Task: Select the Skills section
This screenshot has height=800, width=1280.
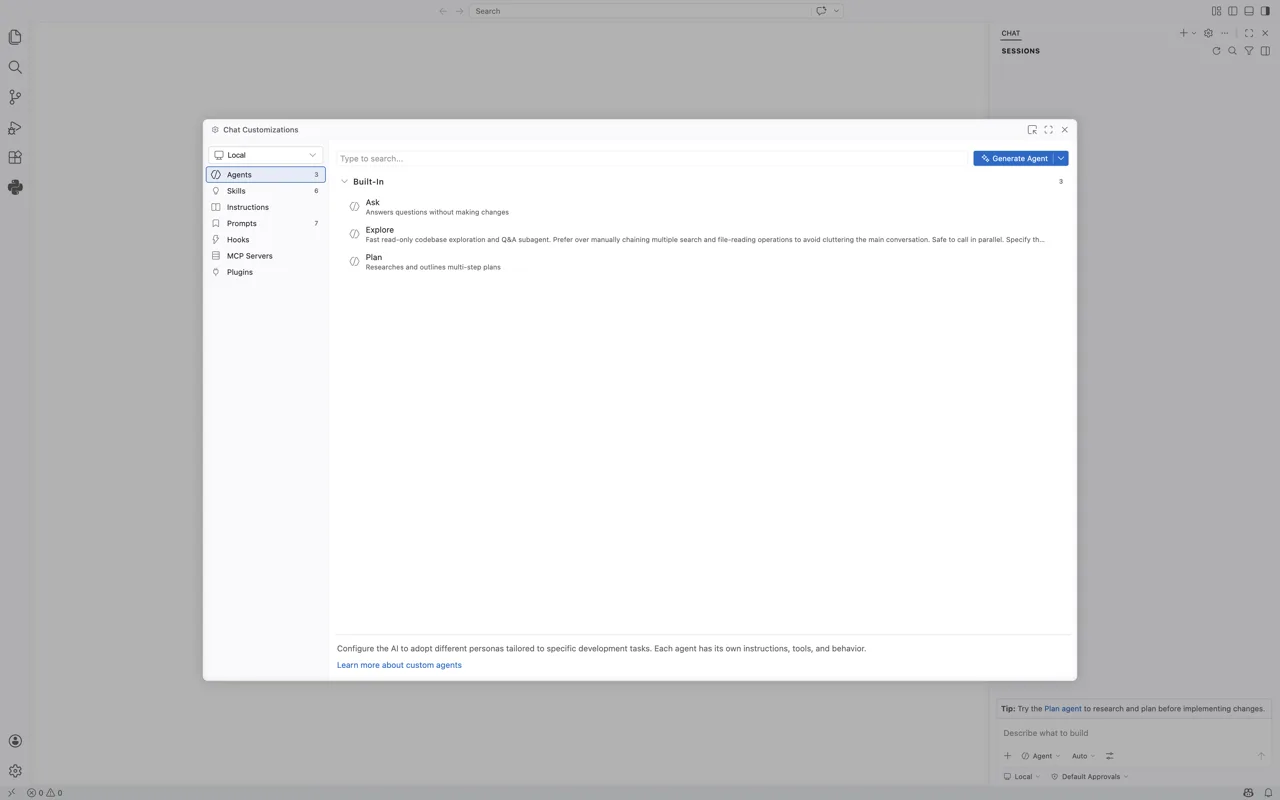Action: tap(265, 191)
